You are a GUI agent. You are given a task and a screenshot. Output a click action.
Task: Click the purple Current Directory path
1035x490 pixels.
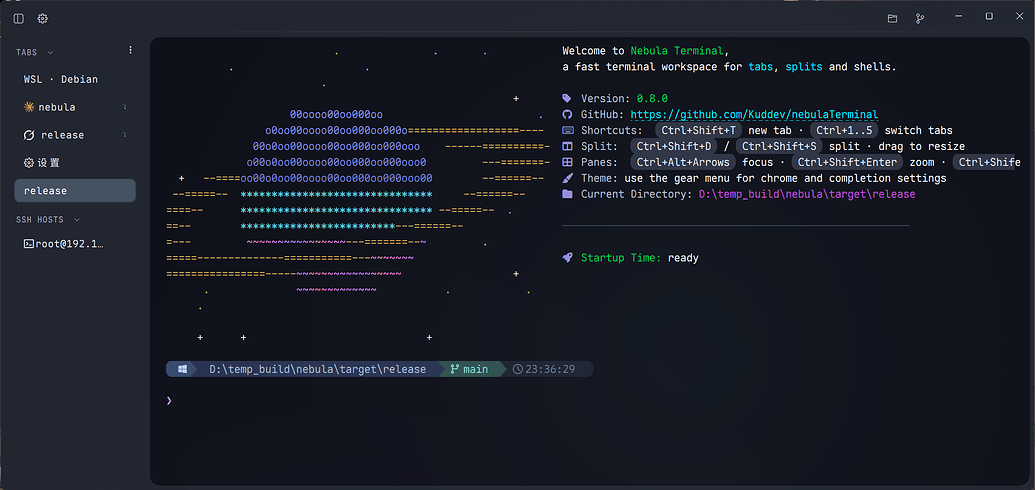coord(807,194)
